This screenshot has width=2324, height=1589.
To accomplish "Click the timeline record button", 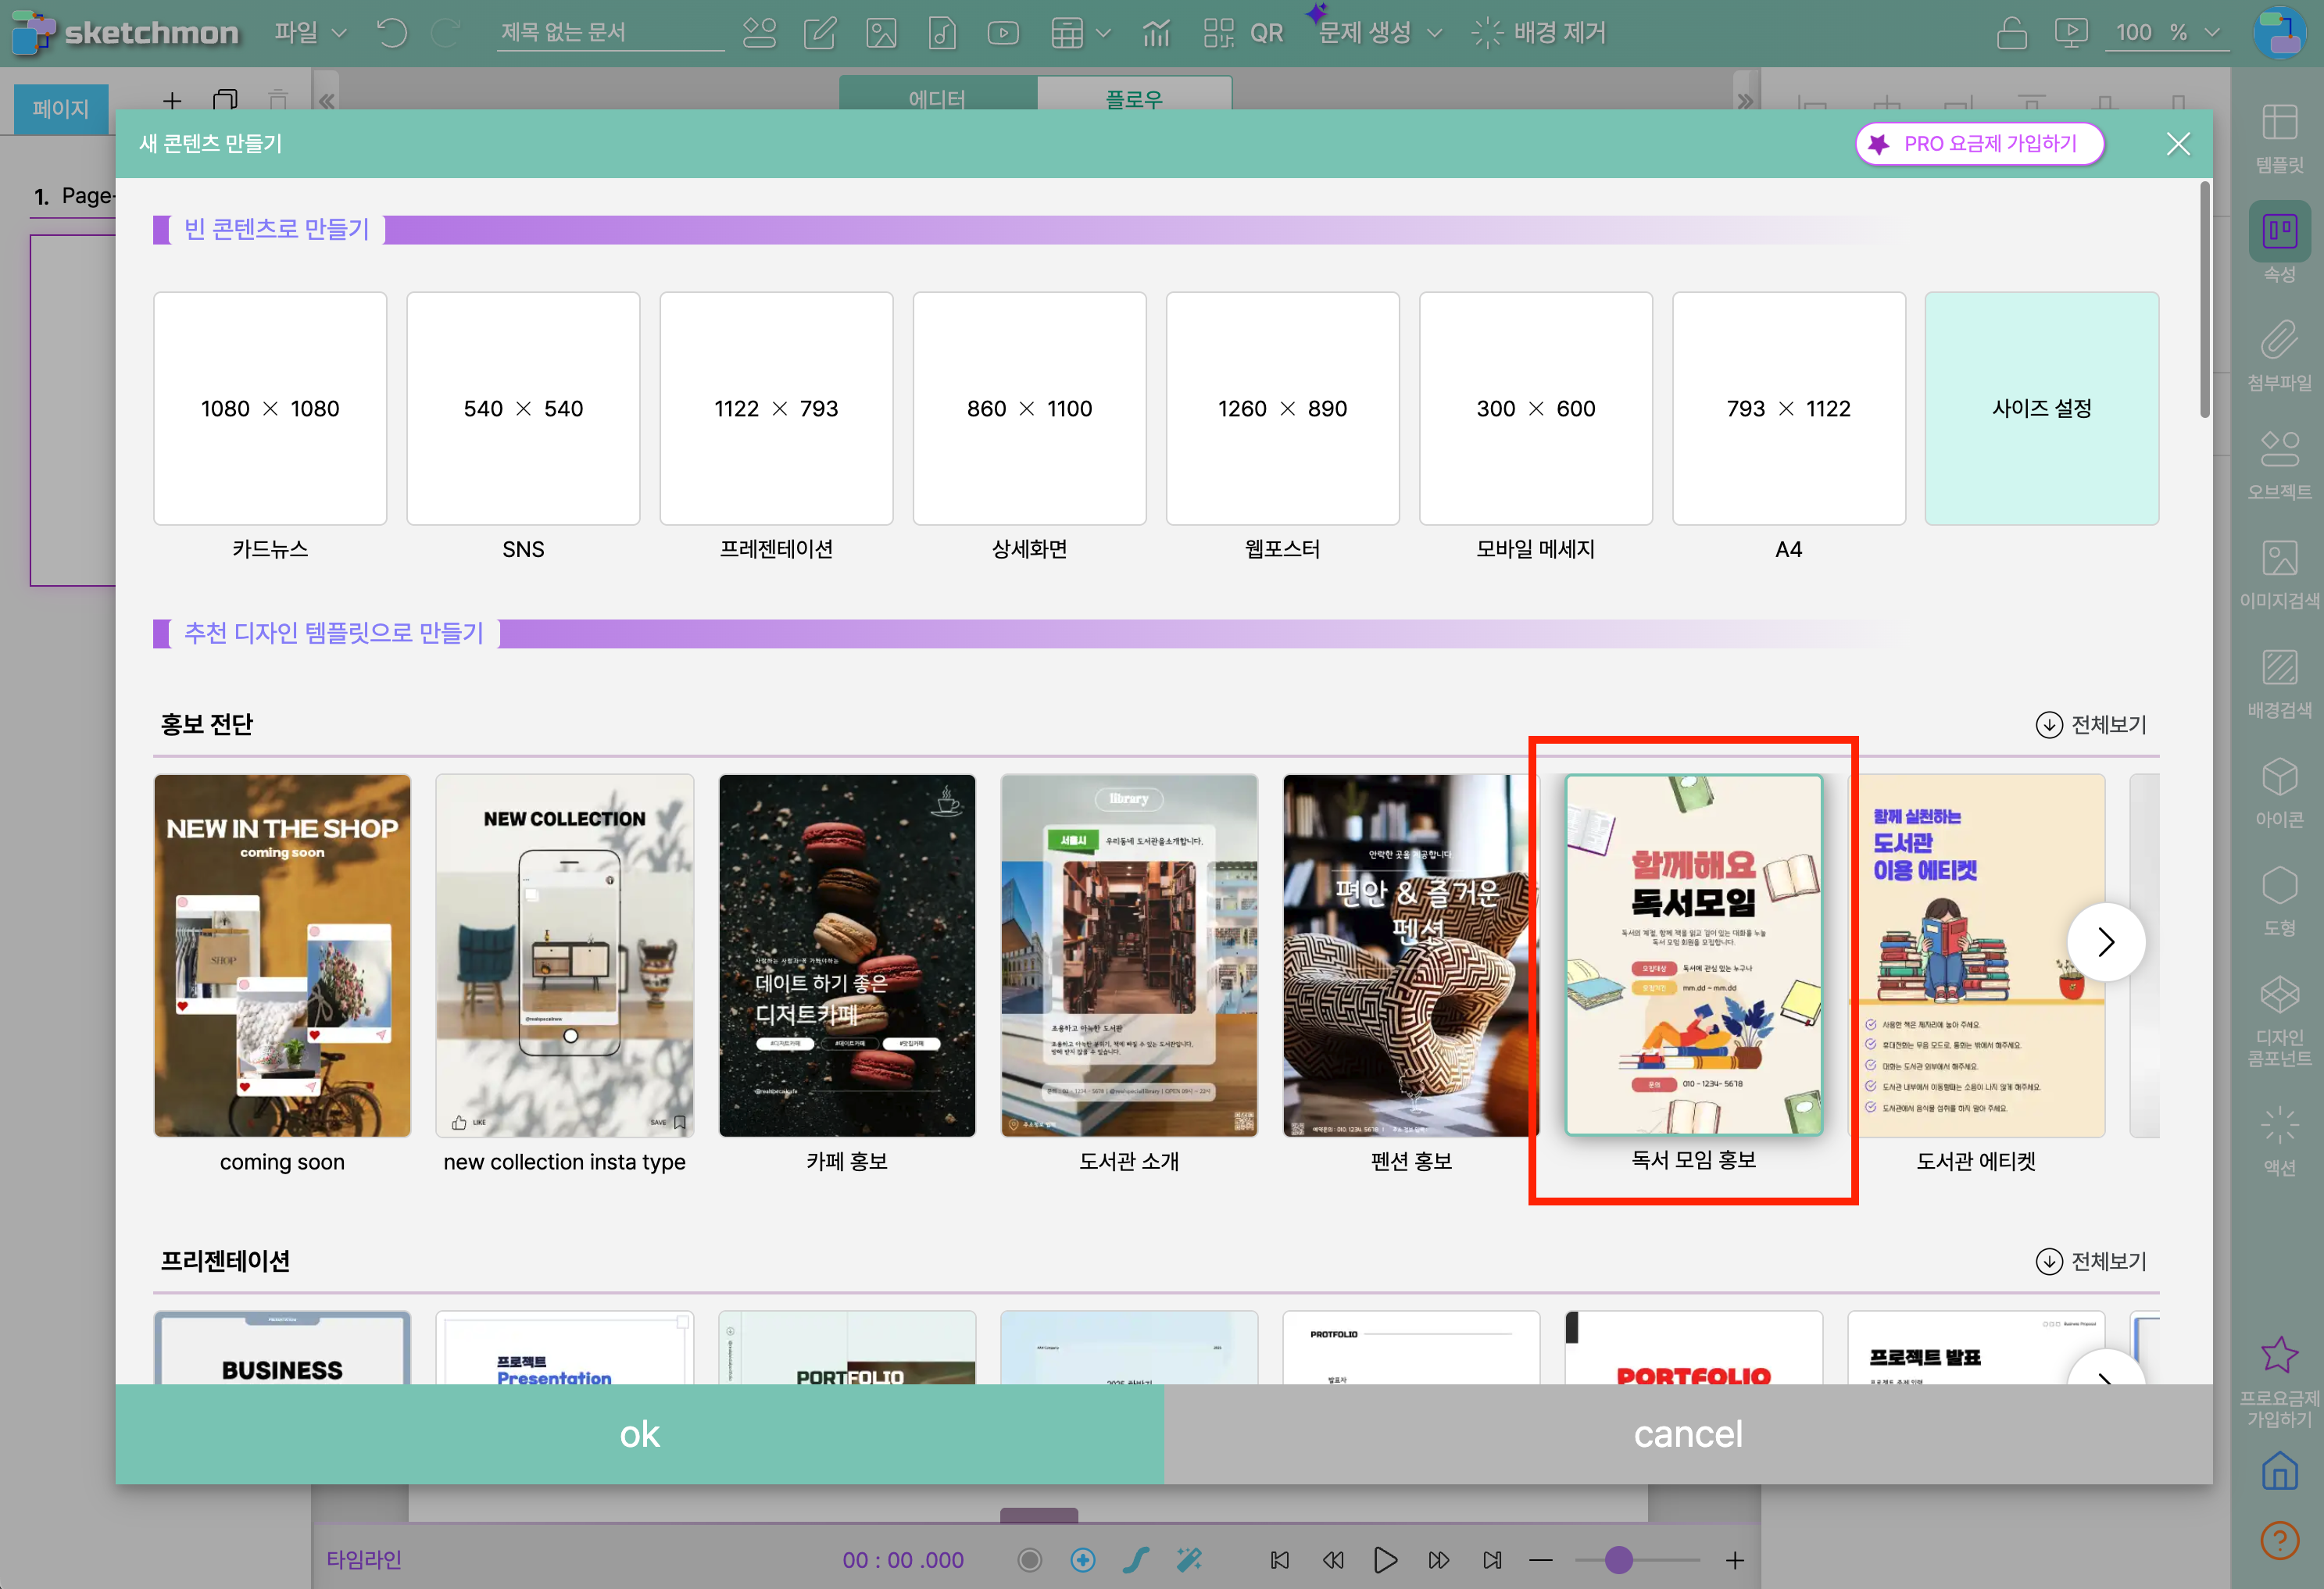I will click(x=1029, y=1559).
